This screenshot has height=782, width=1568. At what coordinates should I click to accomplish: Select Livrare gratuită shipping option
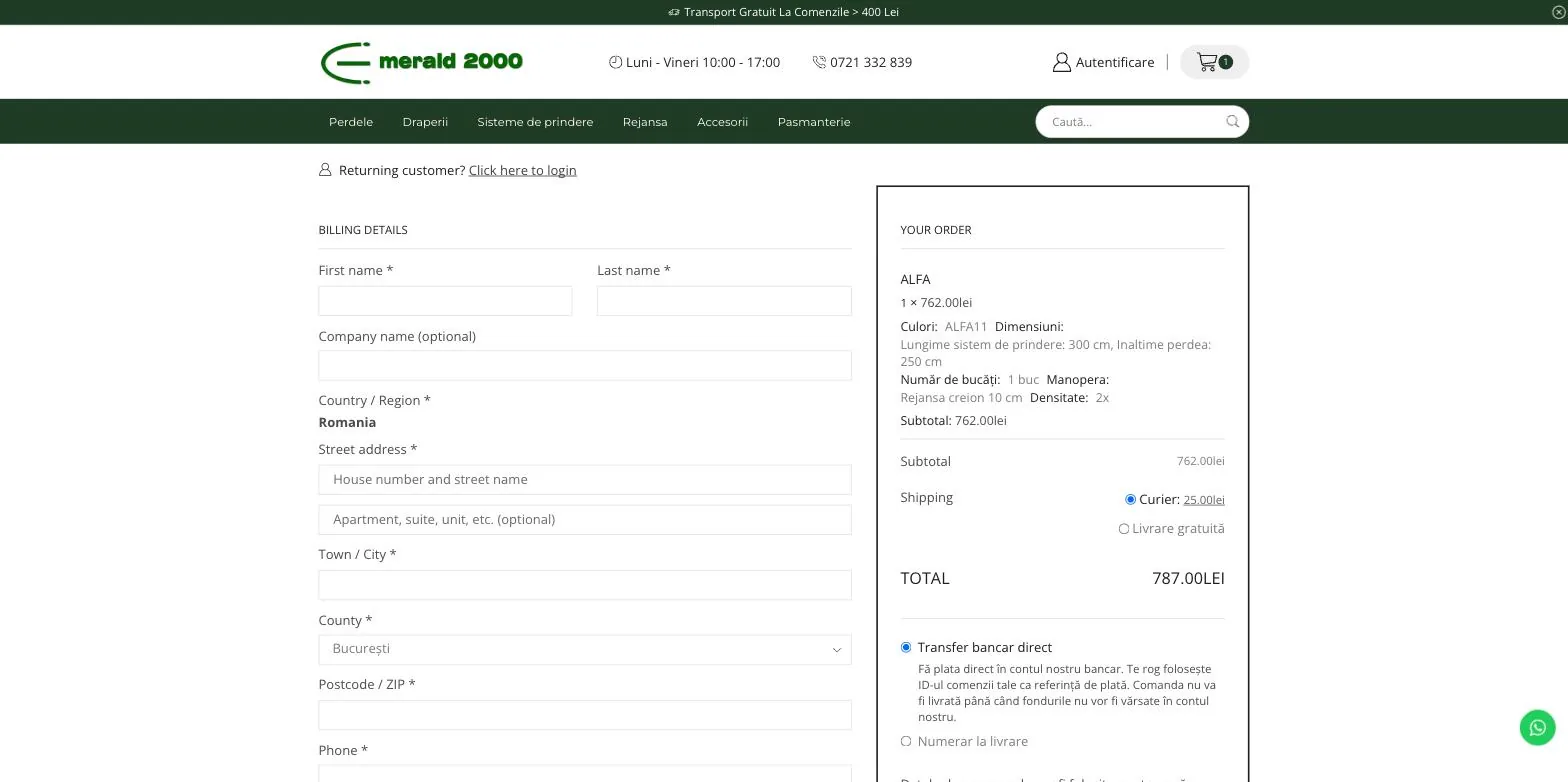[1124, 528]
